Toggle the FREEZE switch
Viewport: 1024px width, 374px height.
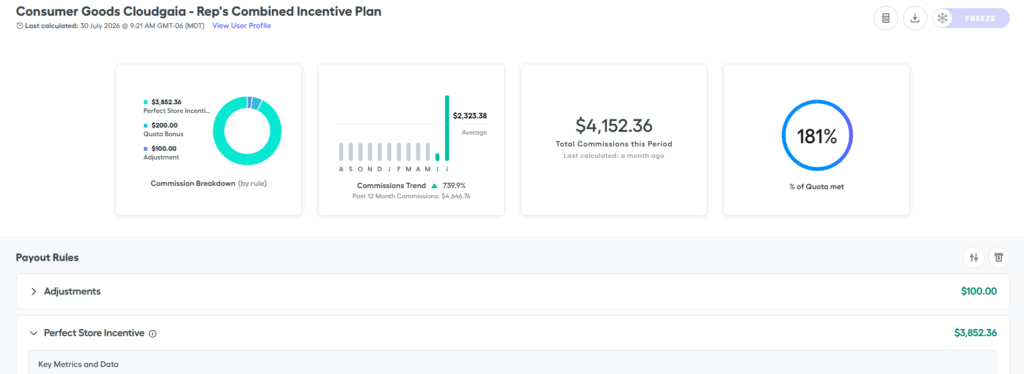point(971,18)
